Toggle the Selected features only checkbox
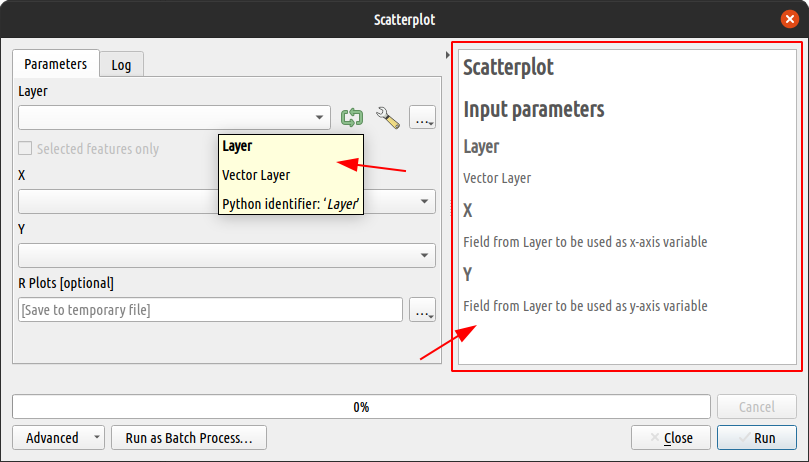809x462 pixels. point(26,149)
